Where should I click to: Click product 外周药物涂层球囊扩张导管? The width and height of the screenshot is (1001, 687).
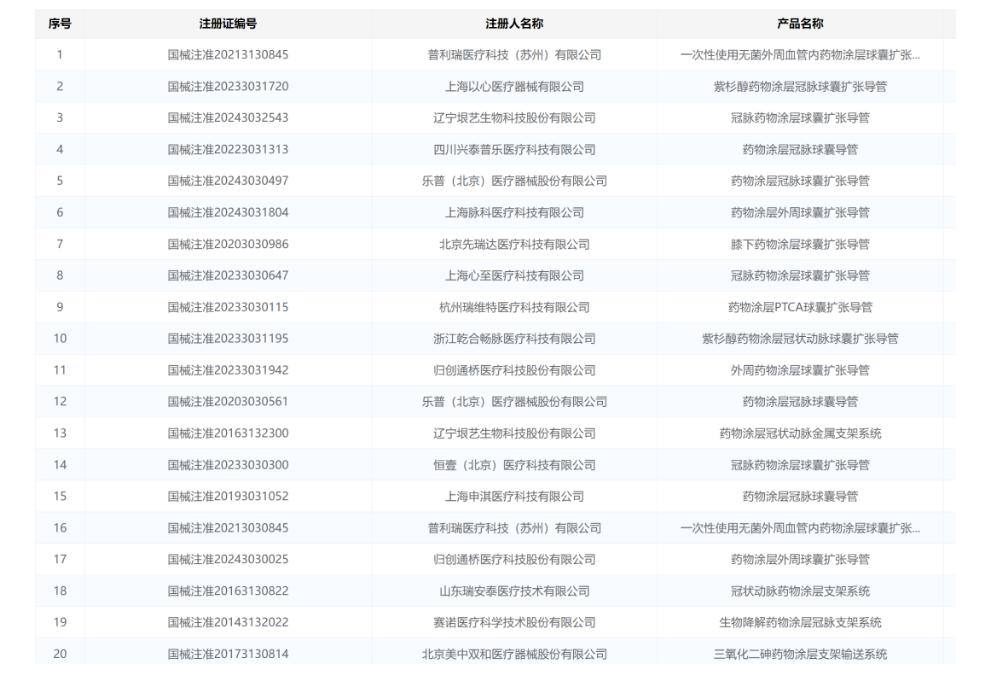click(800, 370)
